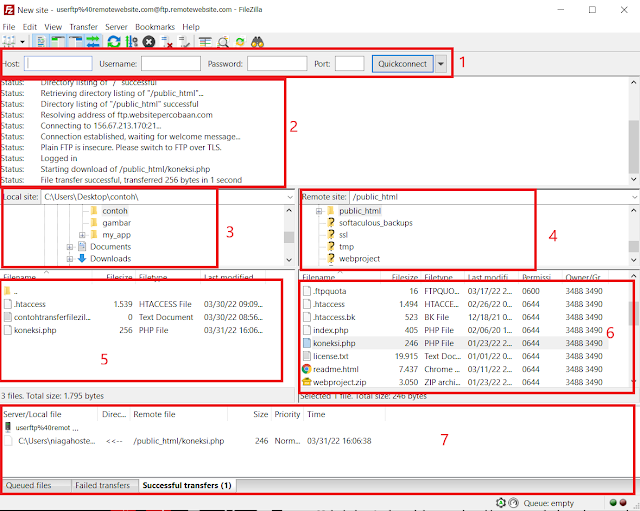The height and width of the screenshot is (511, 640).
Task: Select remote index.php file
Action: coord(330,330)
